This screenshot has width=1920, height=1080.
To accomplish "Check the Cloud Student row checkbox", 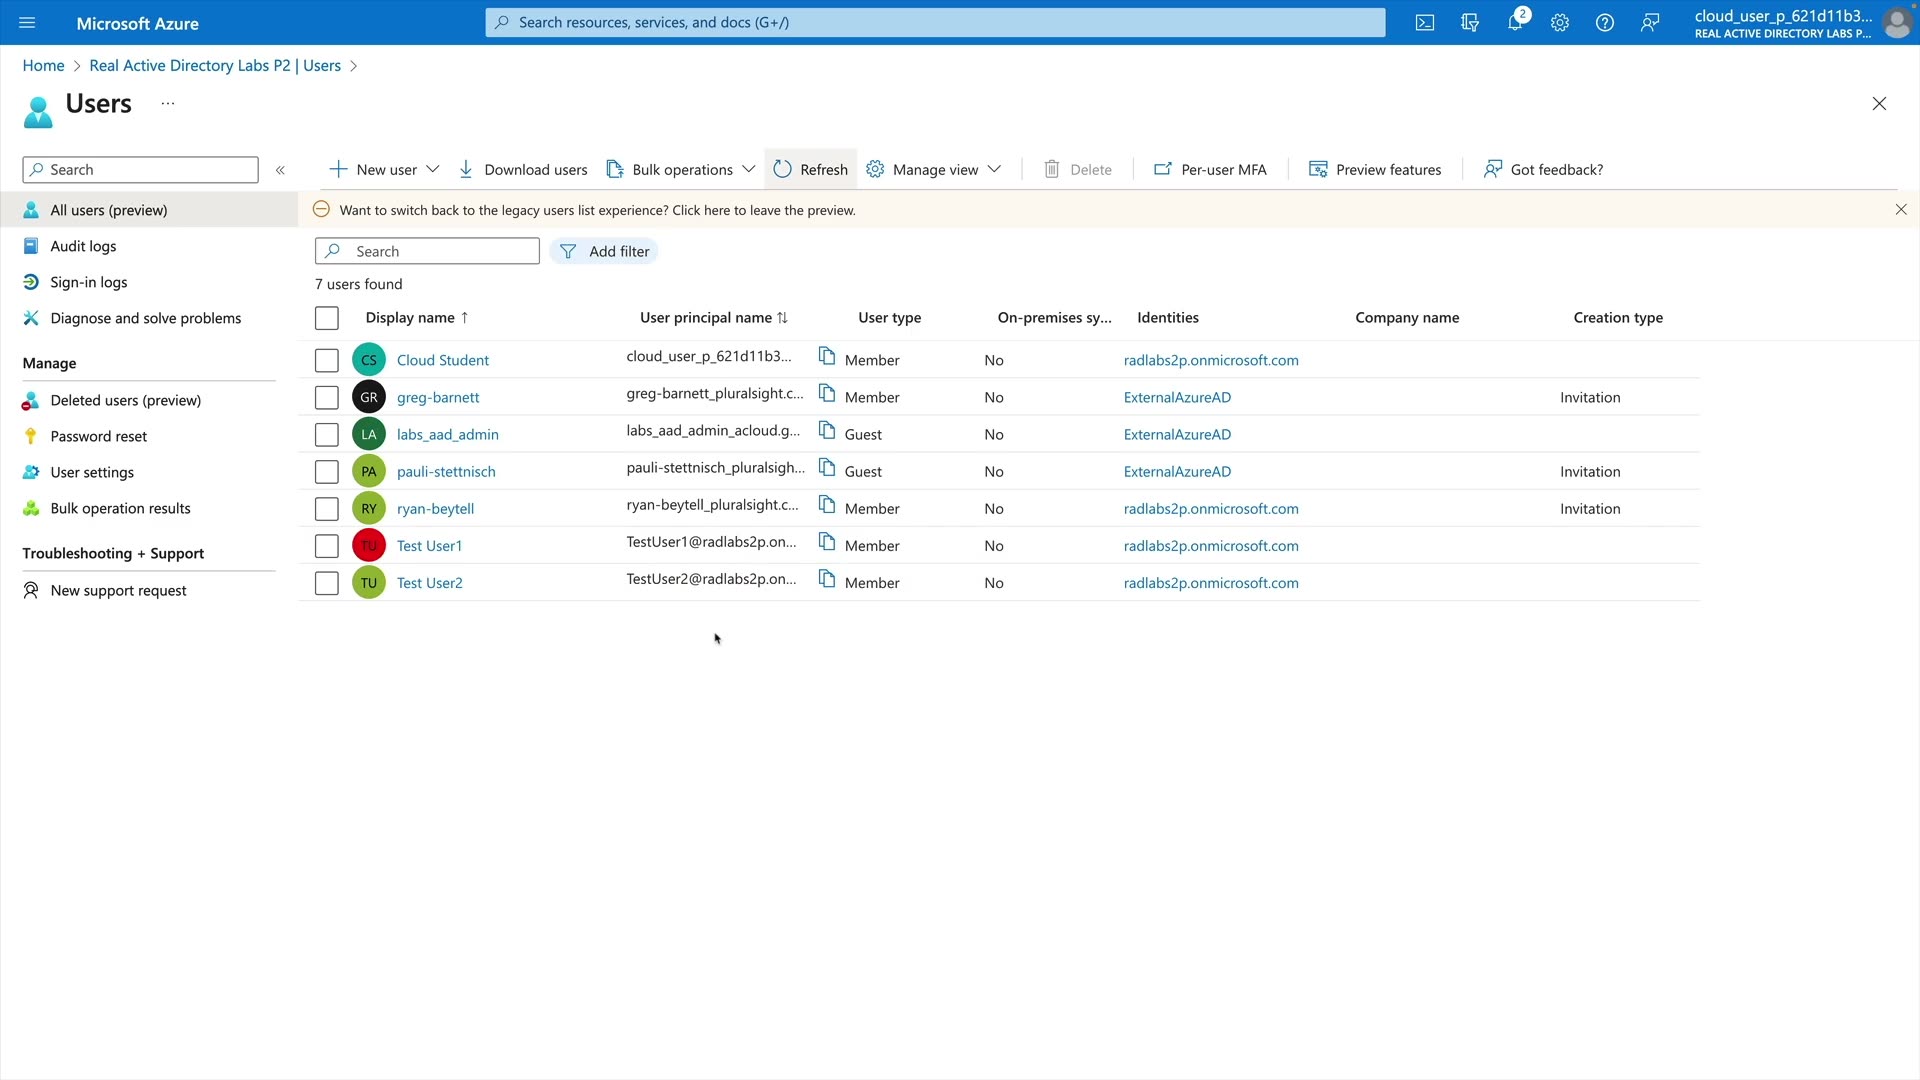I will point(327,360).
